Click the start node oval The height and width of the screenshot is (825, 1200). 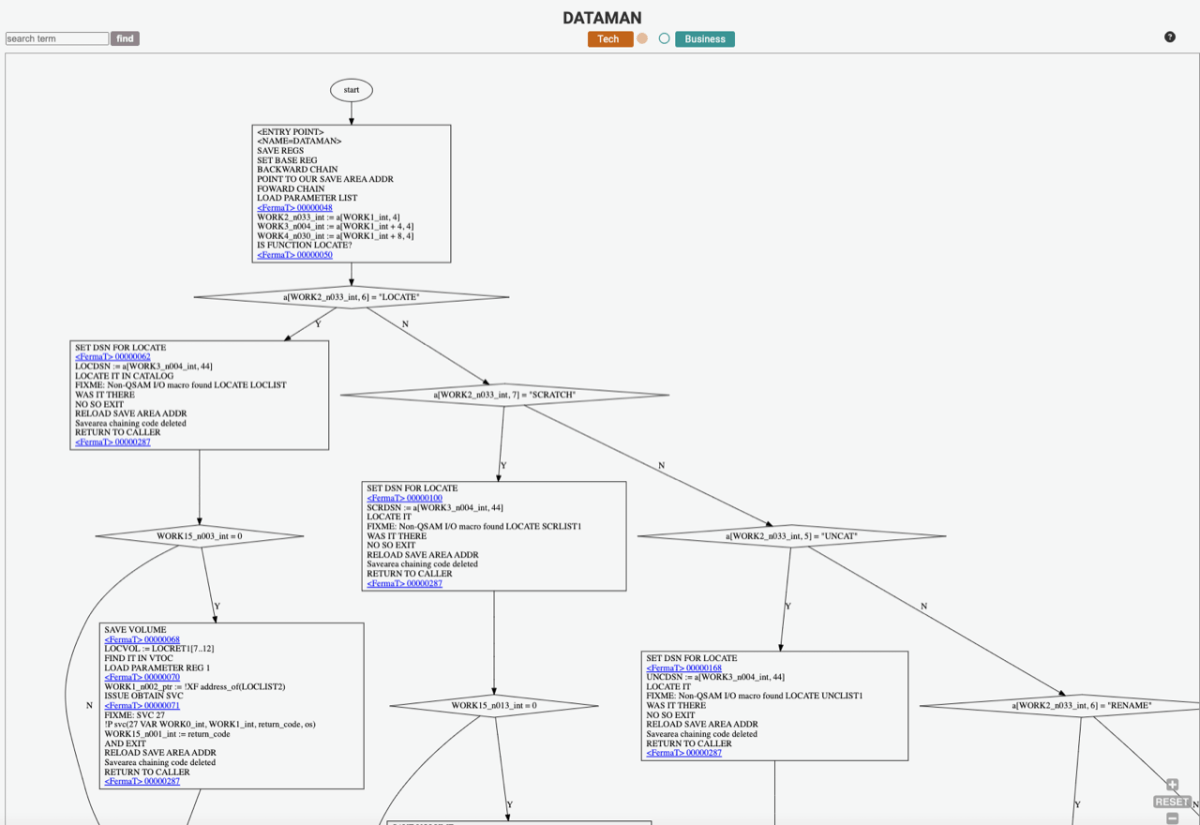[350, 89]
